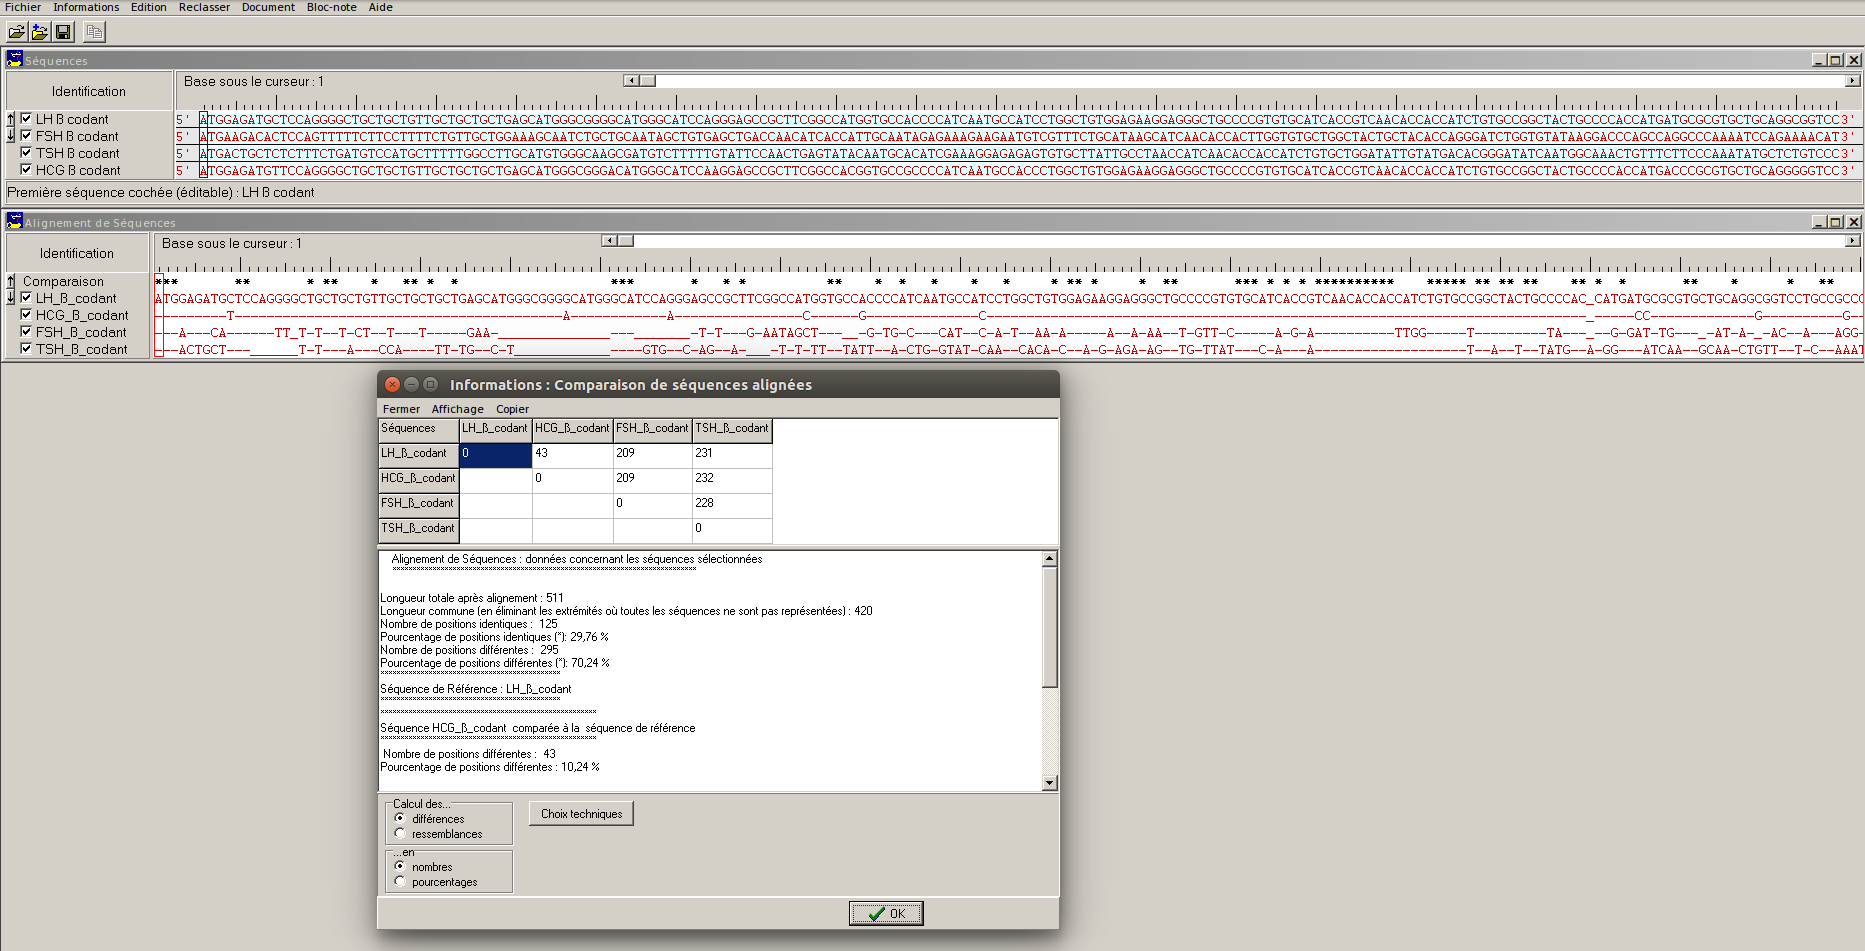Click the Identification header in Alignement

tap(77, 253)
